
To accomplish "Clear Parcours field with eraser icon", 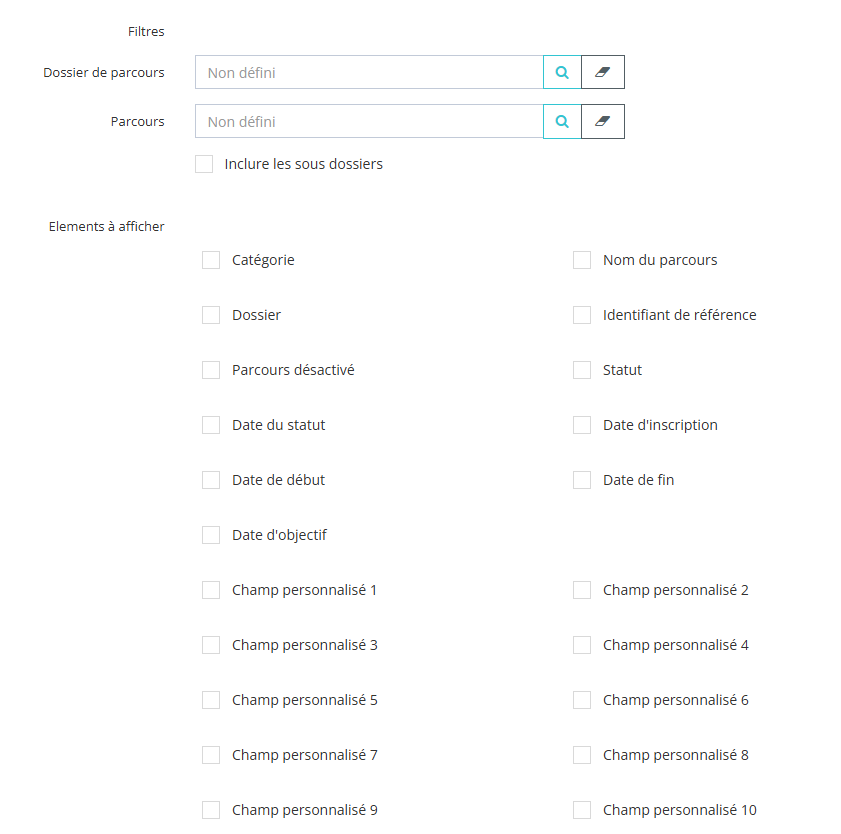I will pyautogui.click(x=602, y=121).
